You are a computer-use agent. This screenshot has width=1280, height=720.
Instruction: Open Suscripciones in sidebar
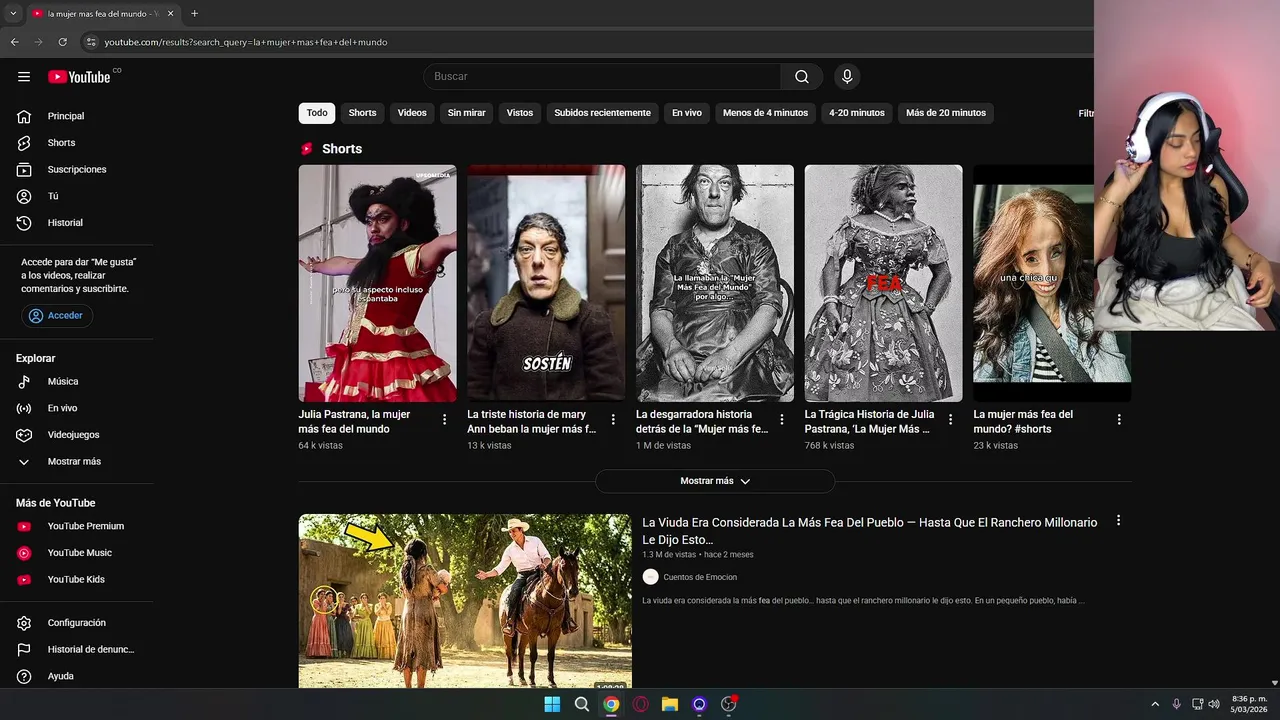pyautogui.click(x=77, y=170)
